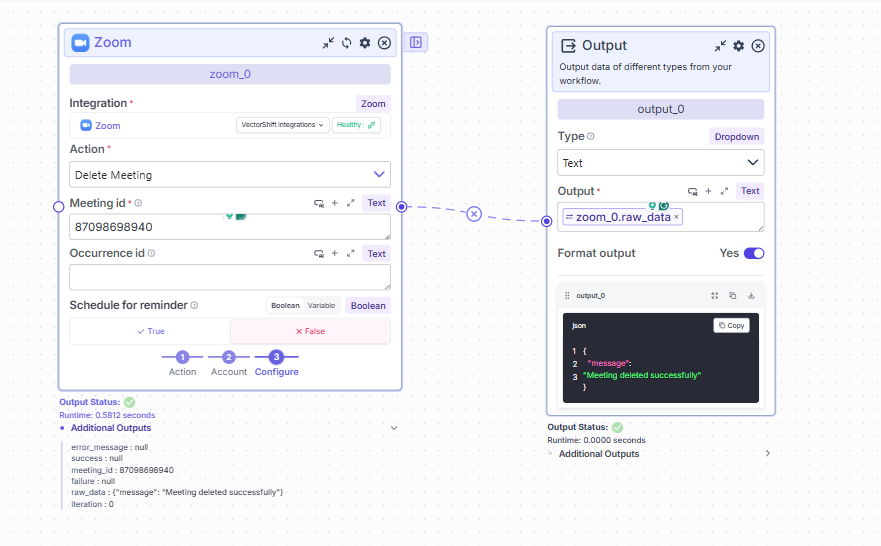Click the Zoom node success status checkmark
Image resolution: width=881 pixels, height=546 pixels.
130,402
